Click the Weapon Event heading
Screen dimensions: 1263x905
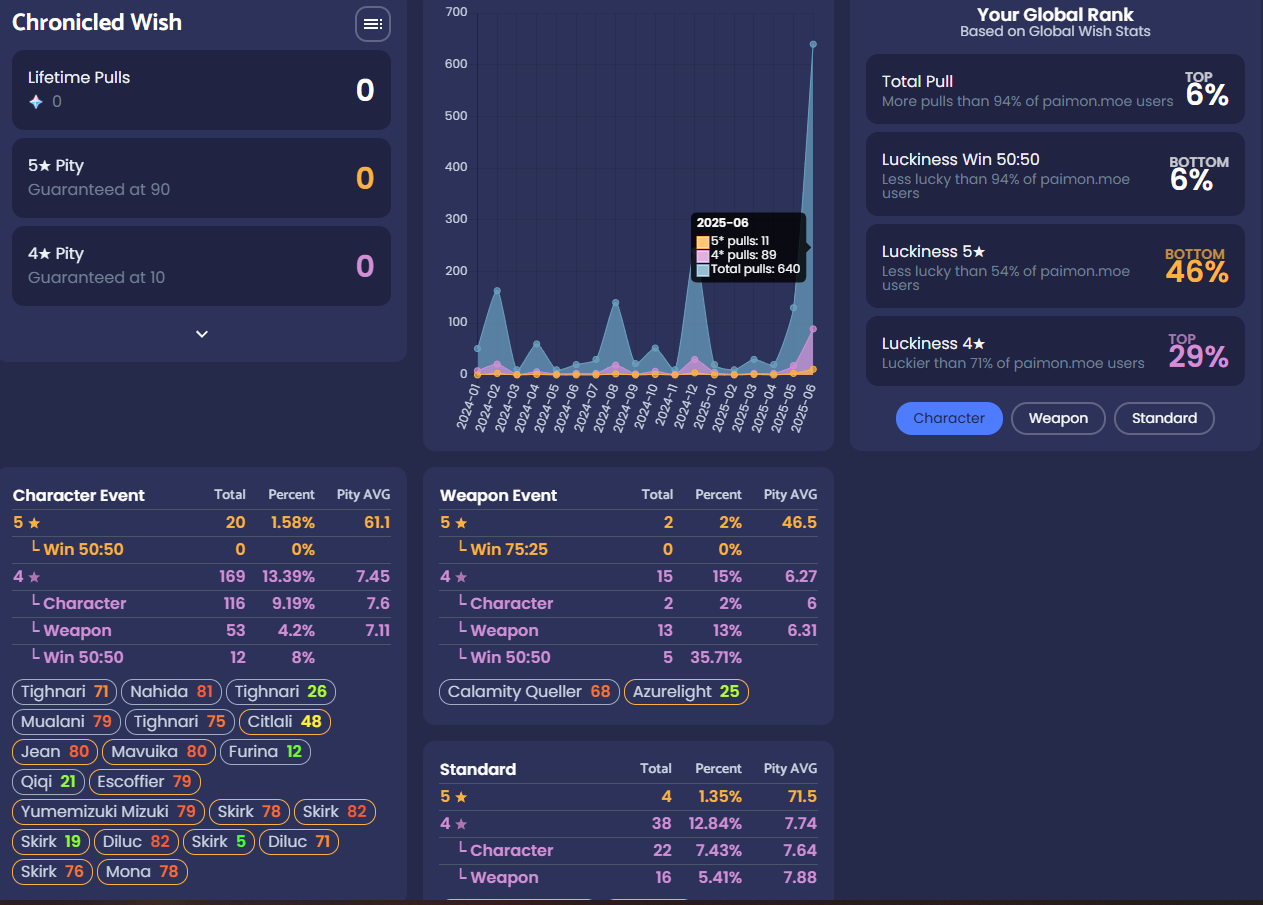pyautogui.click(x=499, y=495)
